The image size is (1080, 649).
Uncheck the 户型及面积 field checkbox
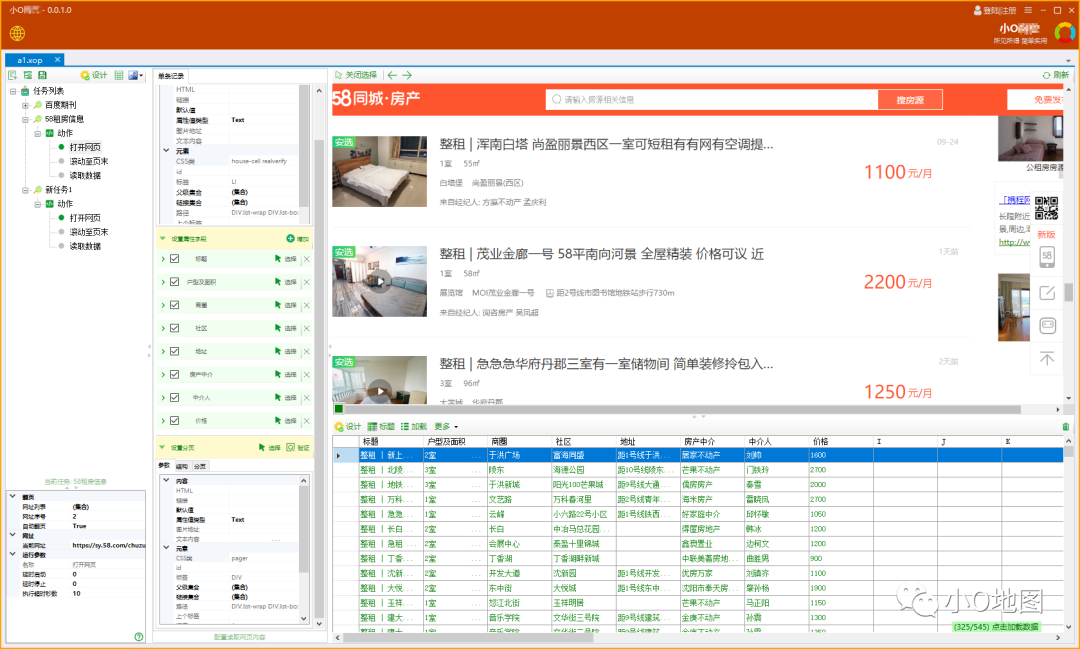tap(175, 282)
